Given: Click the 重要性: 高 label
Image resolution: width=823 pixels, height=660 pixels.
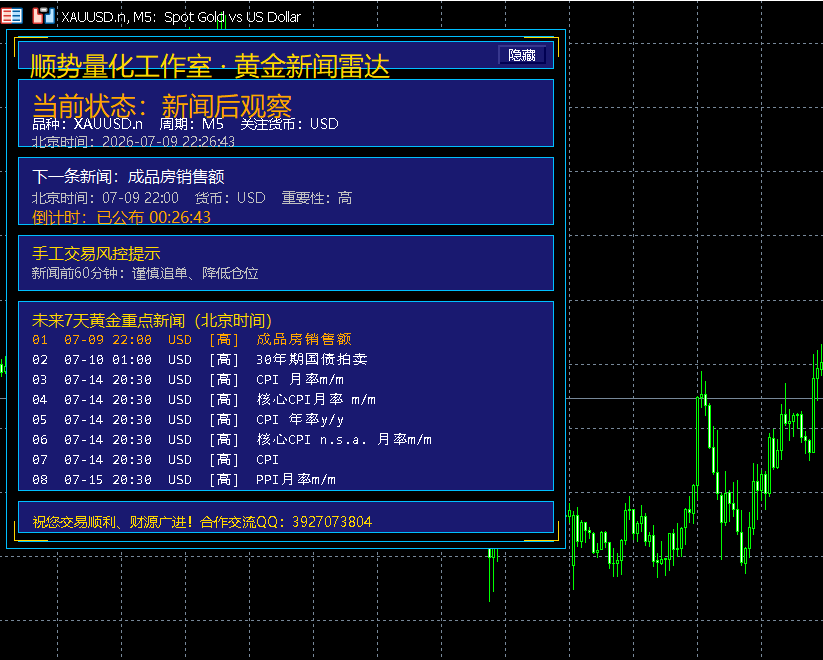Looking at the screenshot, I should point(317,198).
